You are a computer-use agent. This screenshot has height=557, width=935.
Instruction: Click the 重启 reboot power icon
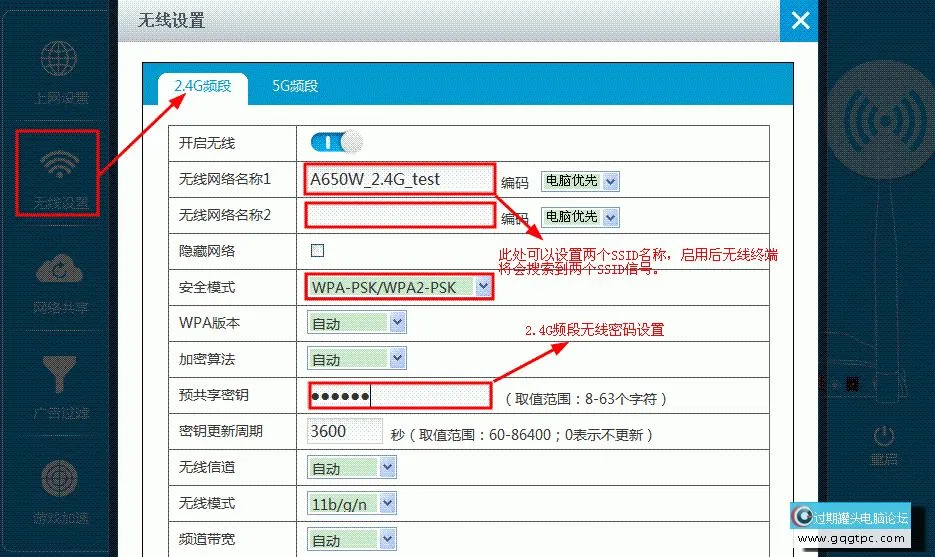883,441
